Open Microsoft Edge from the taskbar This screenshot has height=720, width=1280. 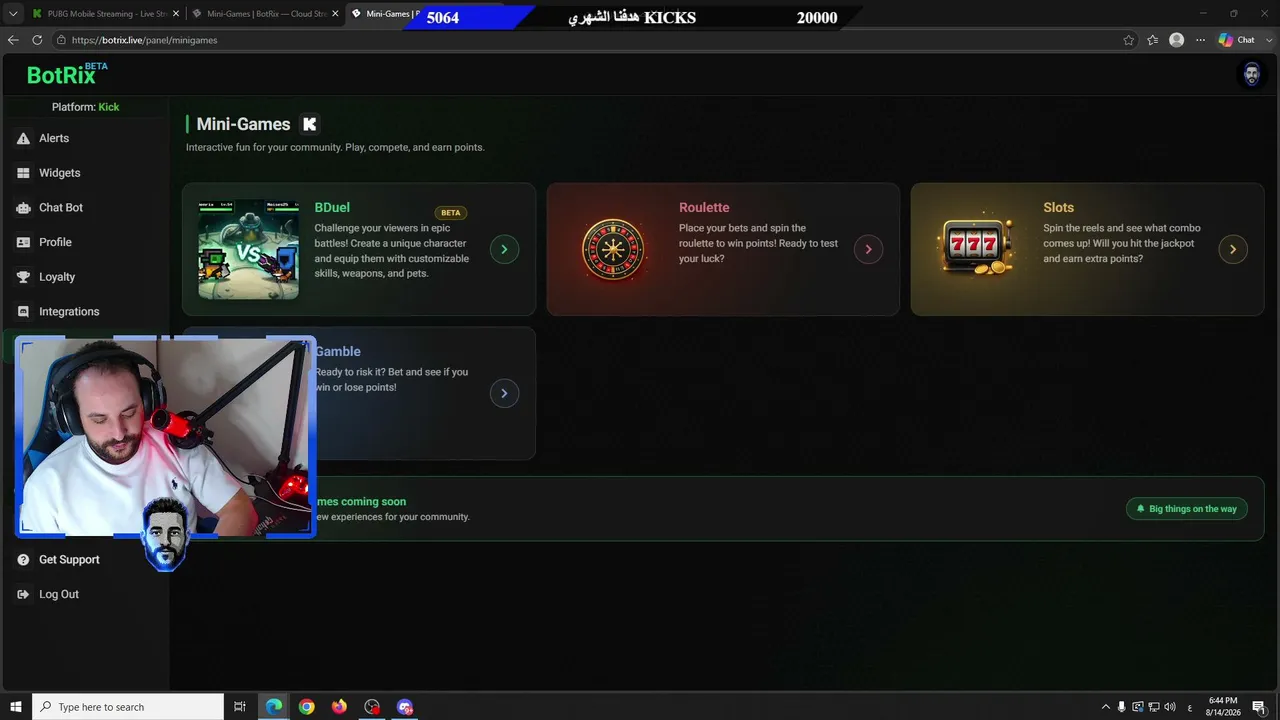(x=273, y=707)
